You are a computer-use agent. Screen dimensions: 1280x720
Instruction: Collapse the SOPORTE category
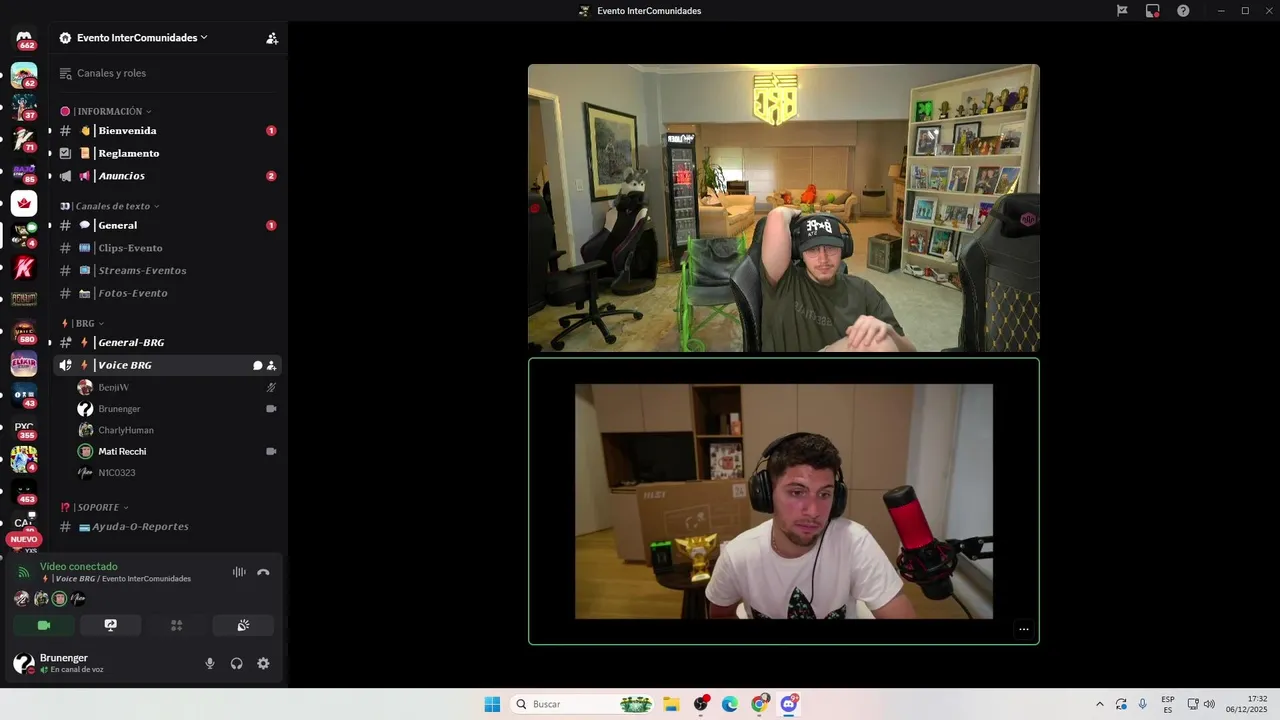(x=95, y=507)
